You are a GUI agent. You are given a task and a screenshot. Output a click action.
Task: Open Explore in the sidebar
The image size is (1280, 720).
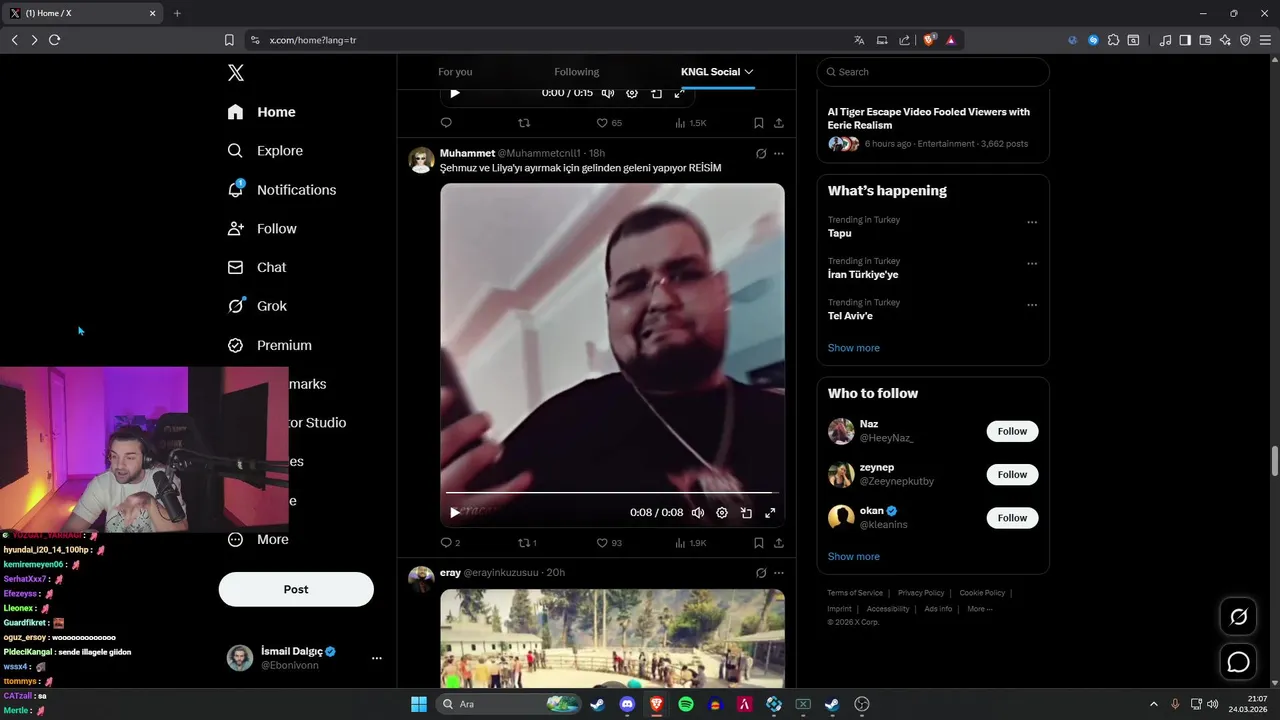click(x=265, y=151)
